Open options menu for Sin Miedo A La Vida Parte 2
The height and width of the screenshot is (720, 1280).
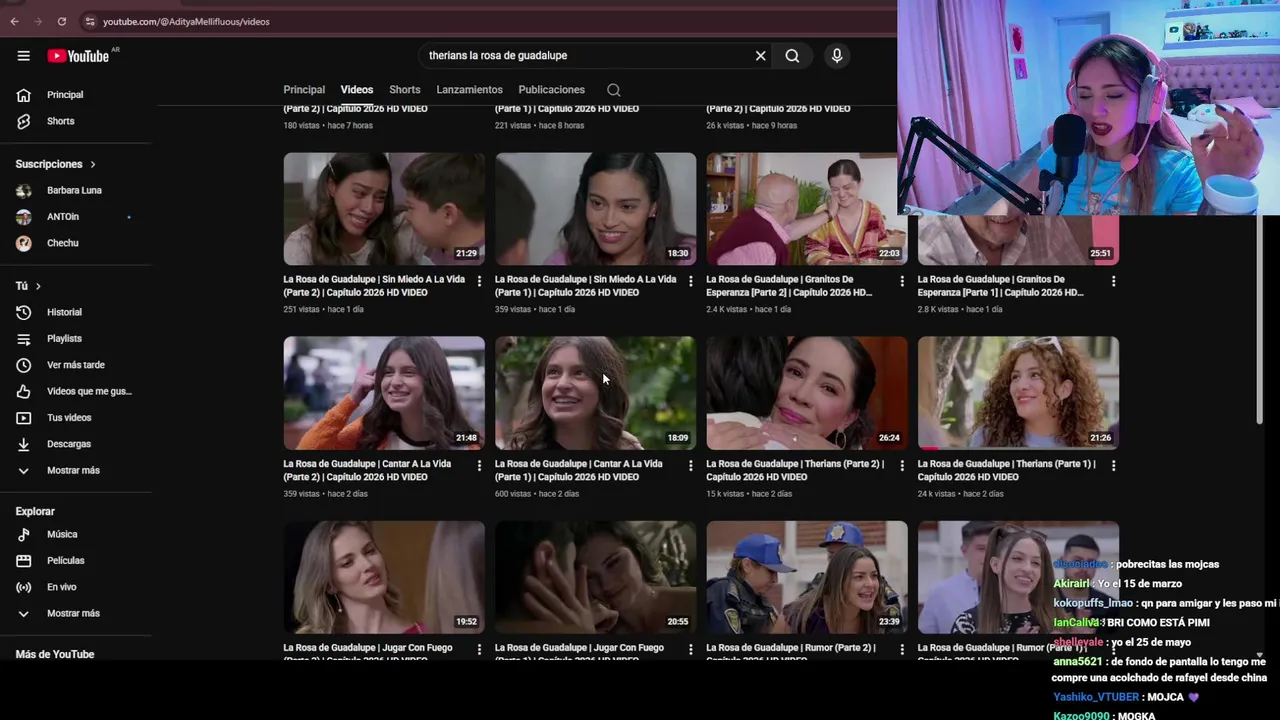(x=479, y=281)
